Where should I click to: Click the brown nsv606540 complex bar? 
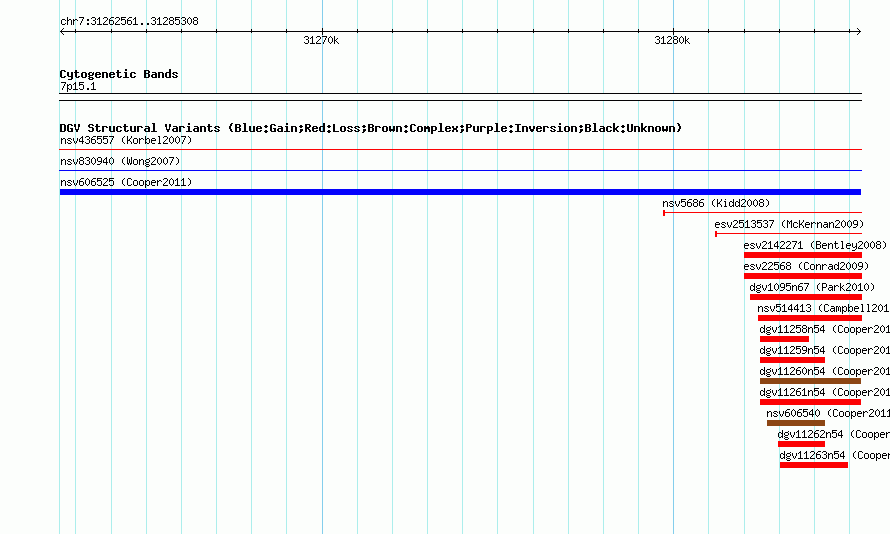[796, 423]
